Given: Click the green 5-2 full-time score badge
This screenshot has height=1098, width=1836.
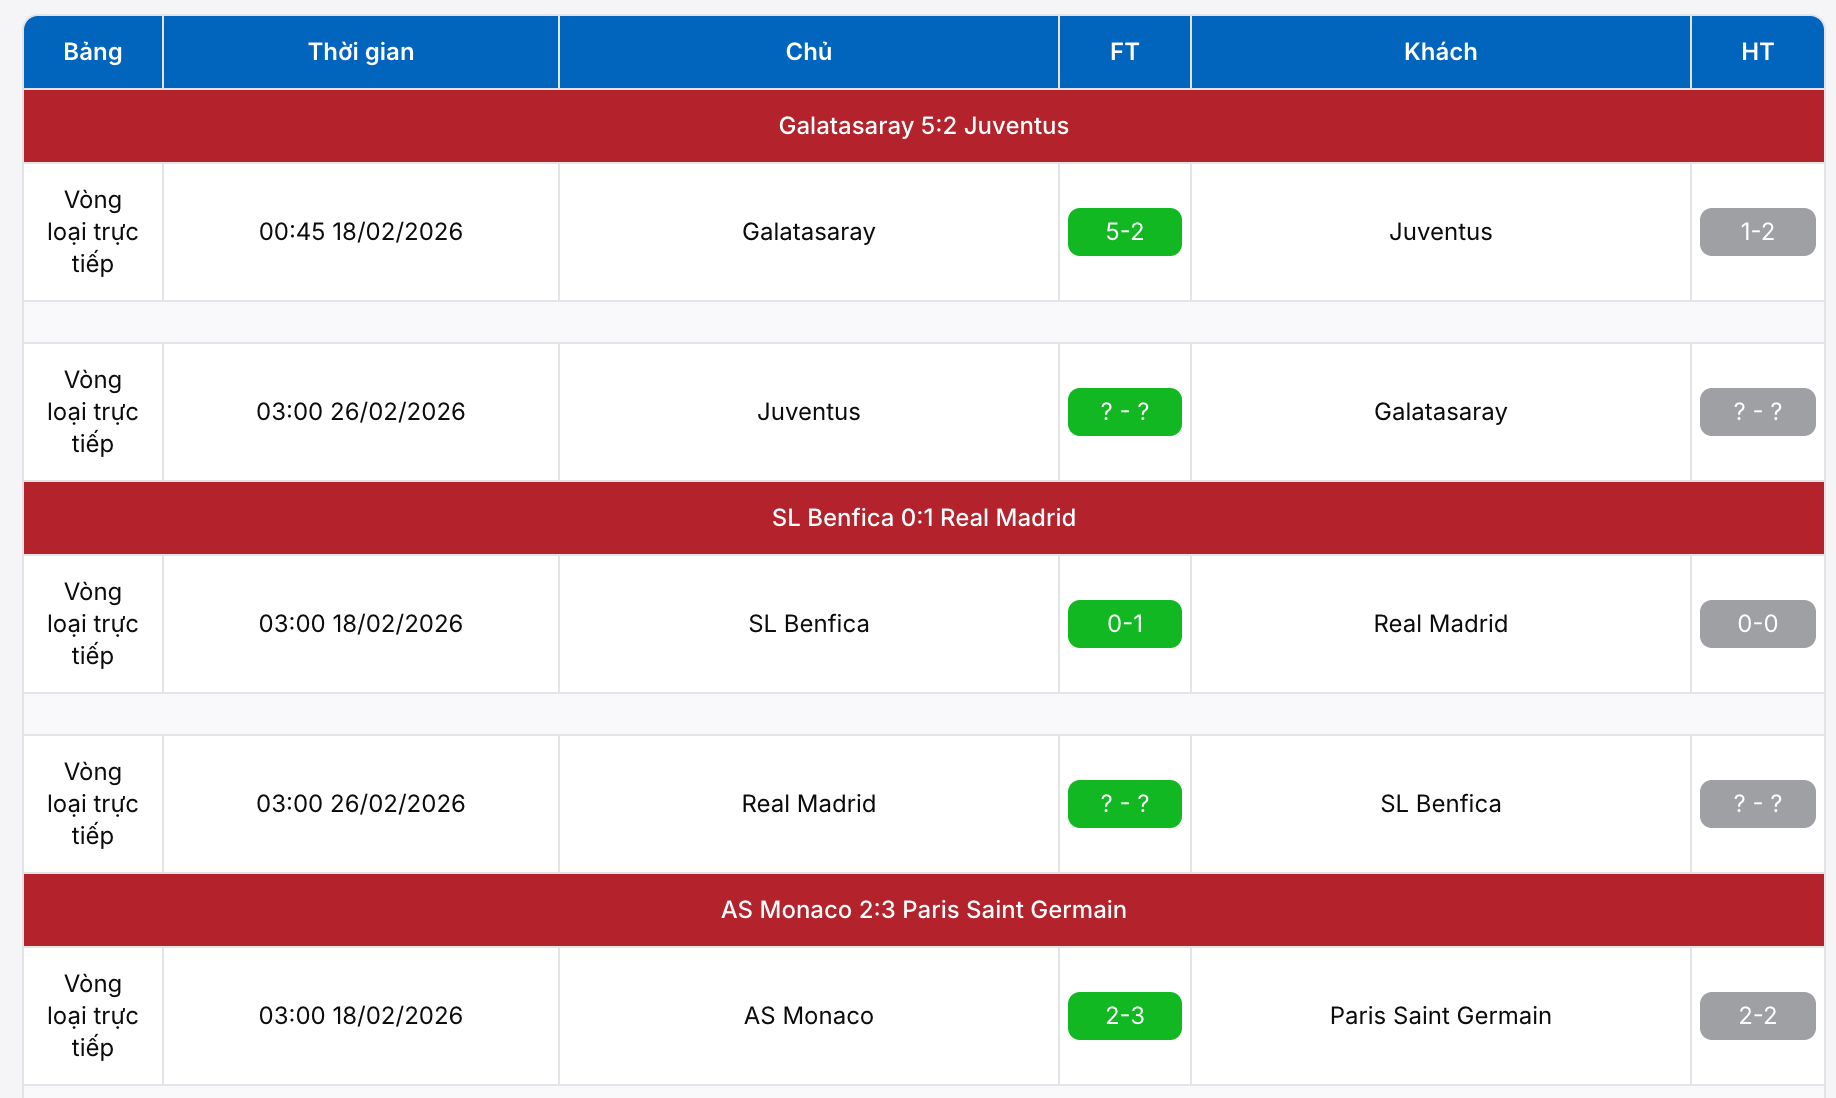Looking at the screenshot, I should [x=1124, y=232].
